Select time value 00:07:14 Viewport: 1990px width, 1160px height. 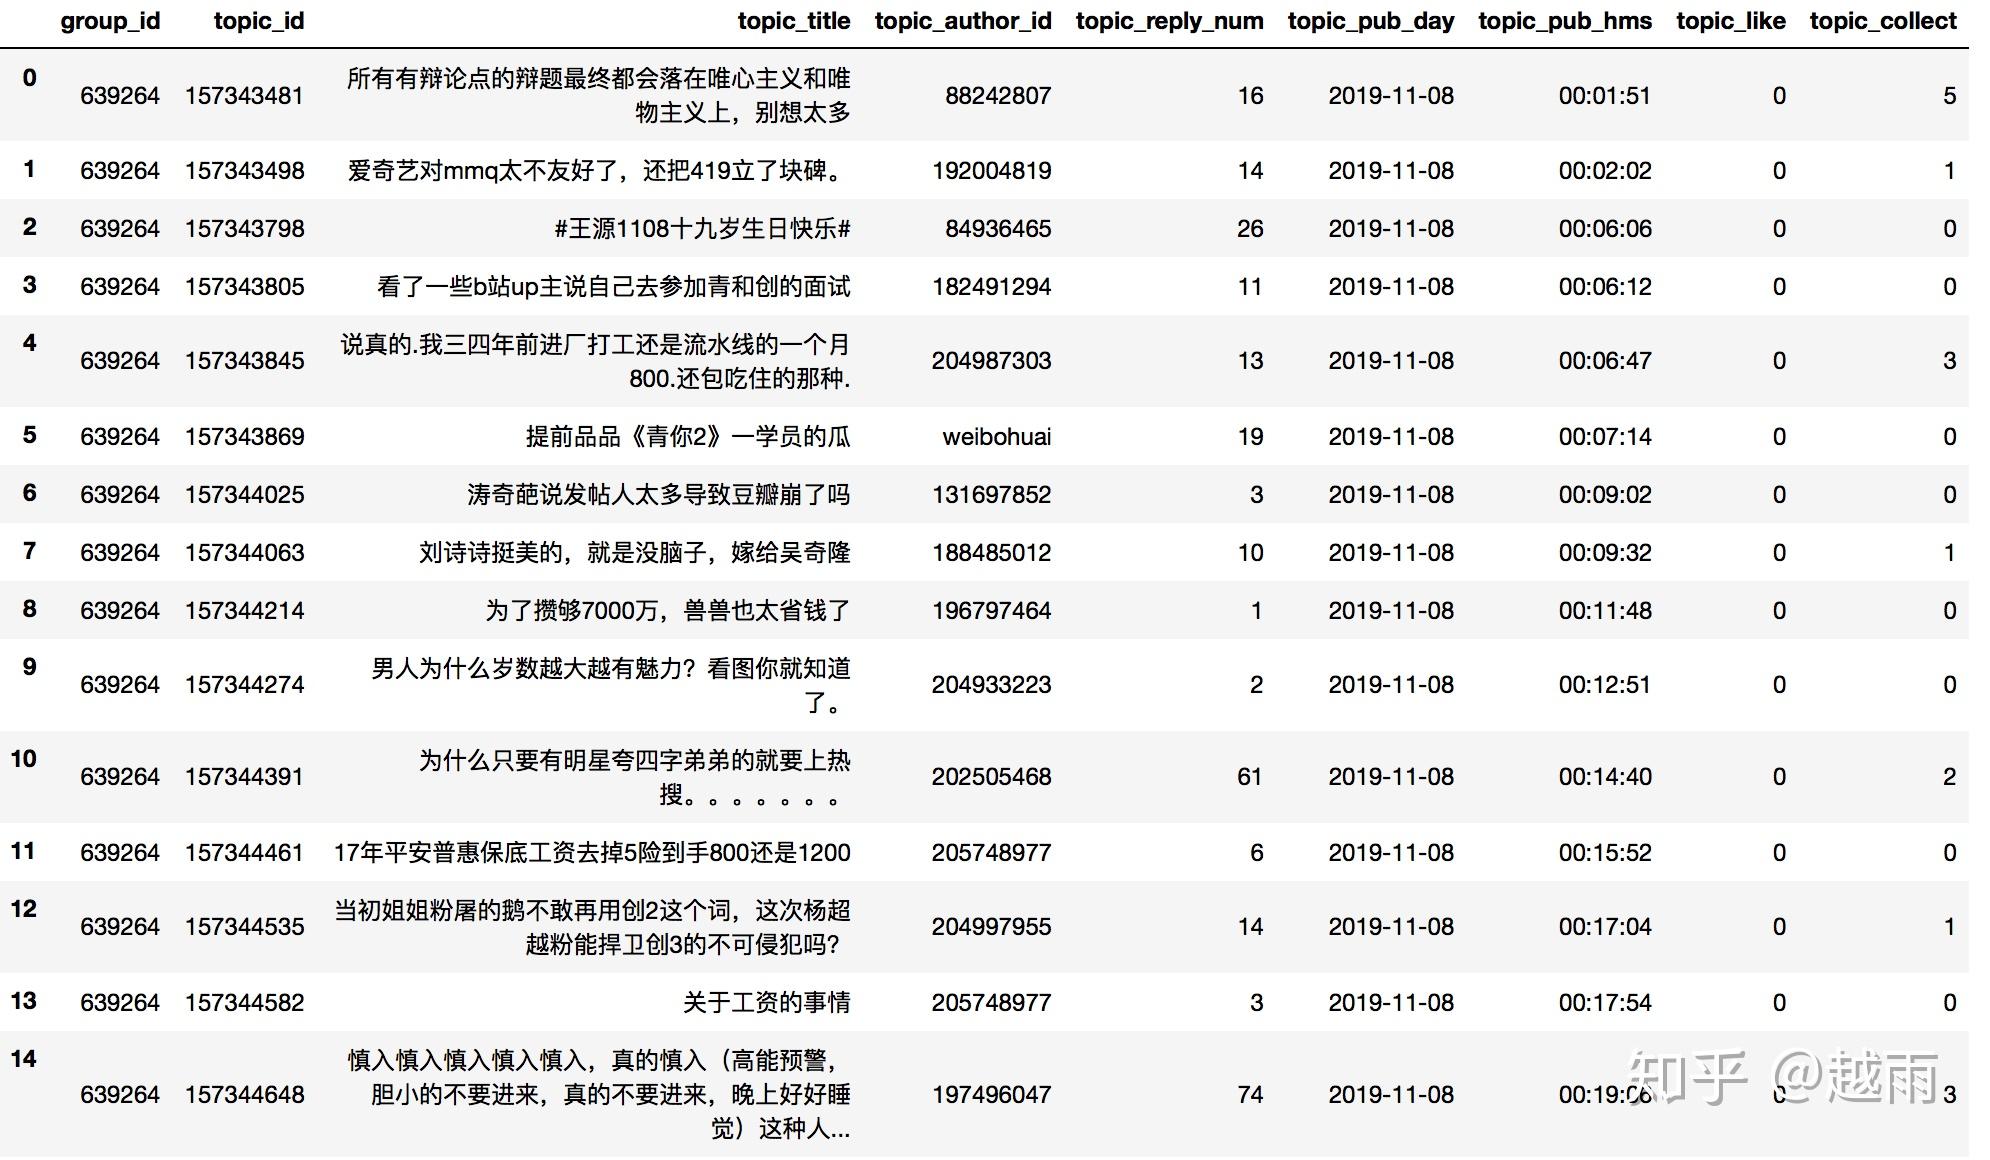coord(1605,437)
